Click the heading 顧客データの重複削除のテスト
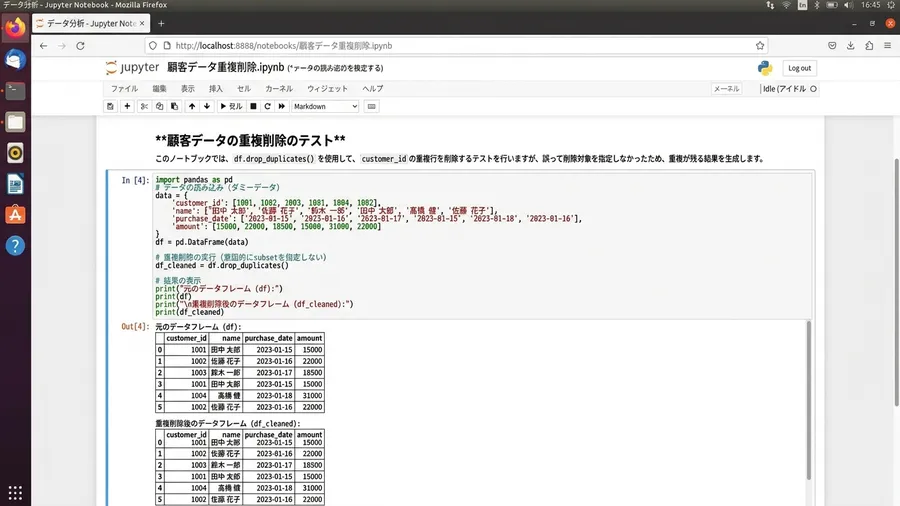Screen dimensions: 900x506 click(x=250, y=141)
